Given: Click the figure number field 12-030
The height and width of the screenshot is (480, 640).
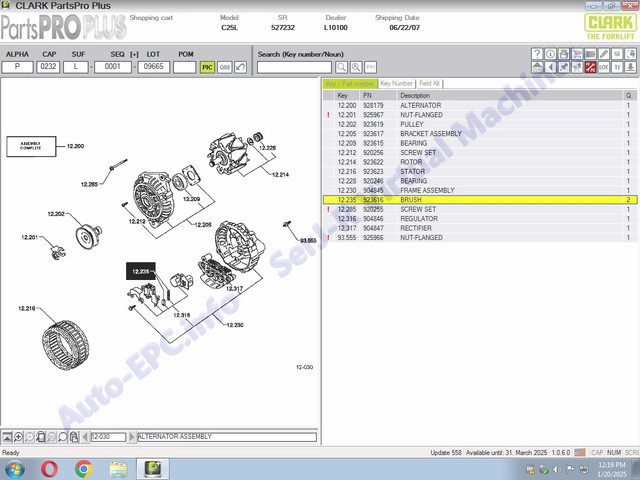Looking at the screenshot, I should click(108, 437).
